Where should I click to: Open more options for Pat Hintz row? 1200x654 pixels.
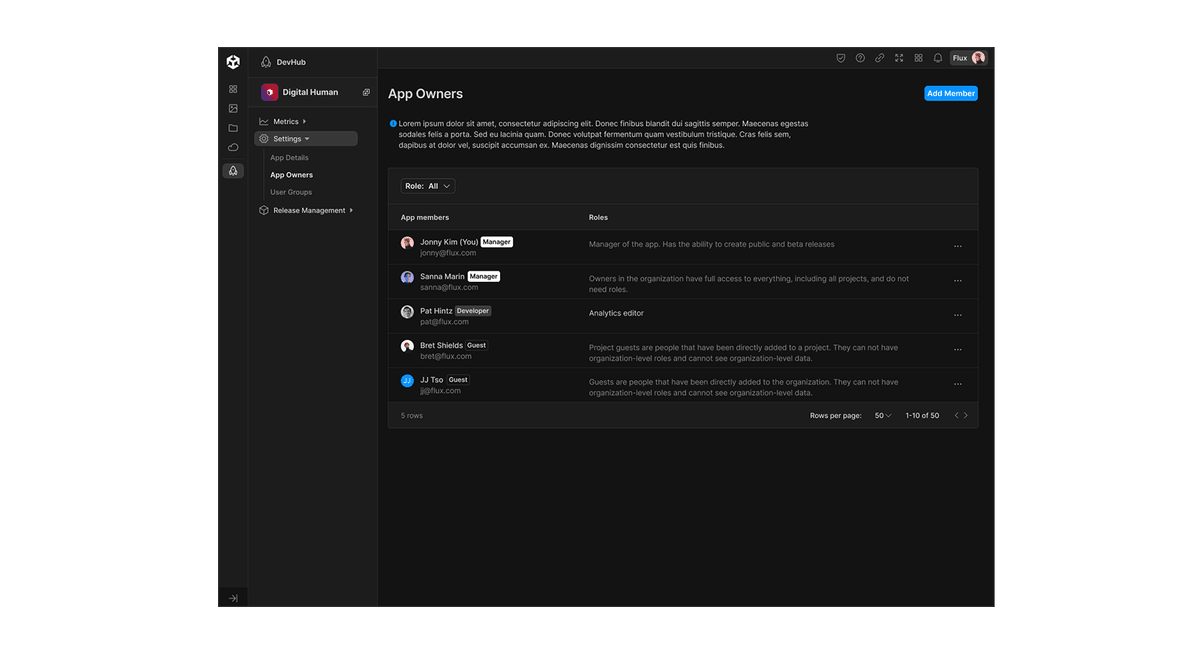tap(957, 315)
